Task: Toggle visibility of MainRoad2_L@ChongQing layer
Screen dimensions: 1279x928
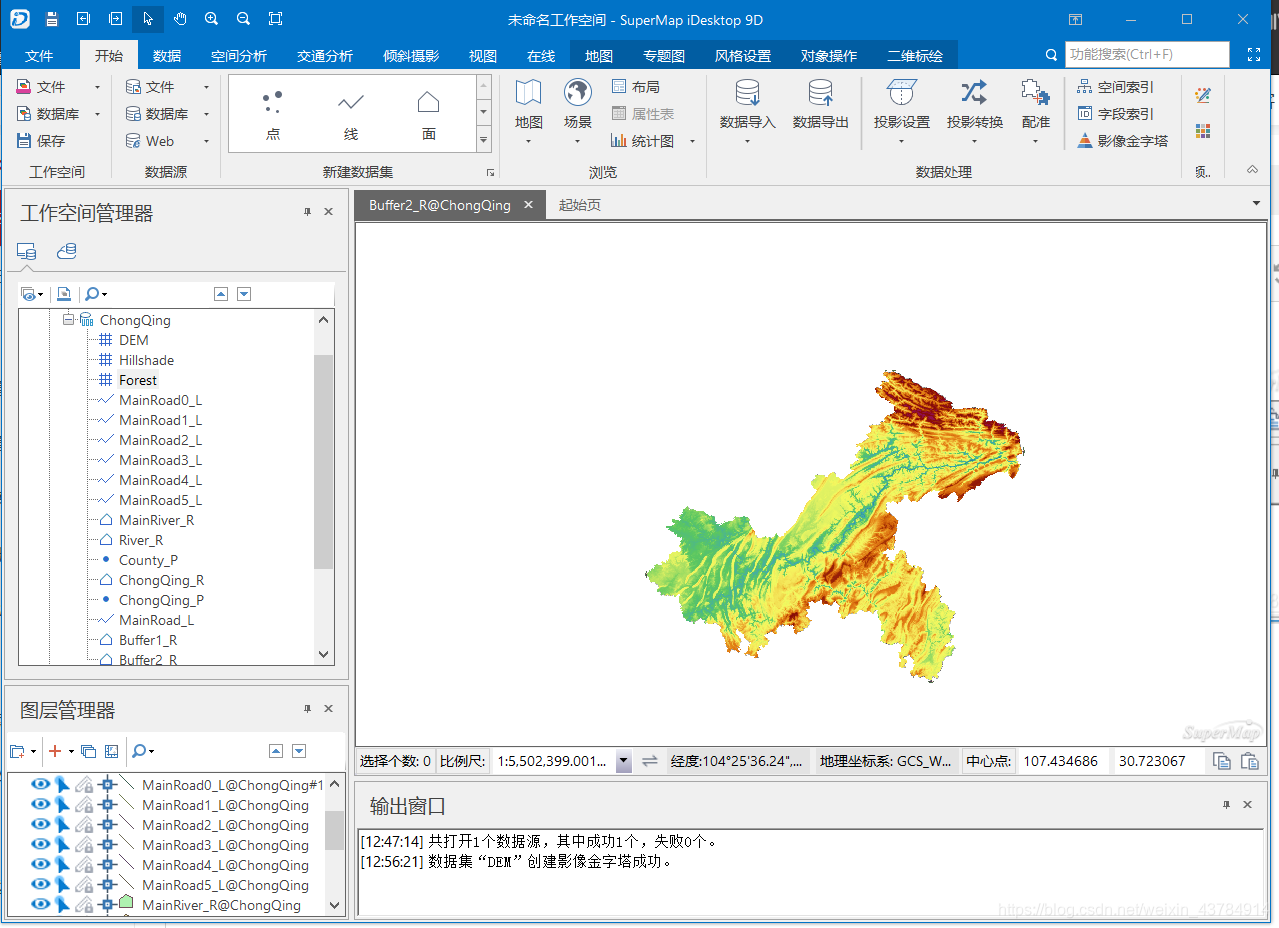Action: tap(40, 825)
